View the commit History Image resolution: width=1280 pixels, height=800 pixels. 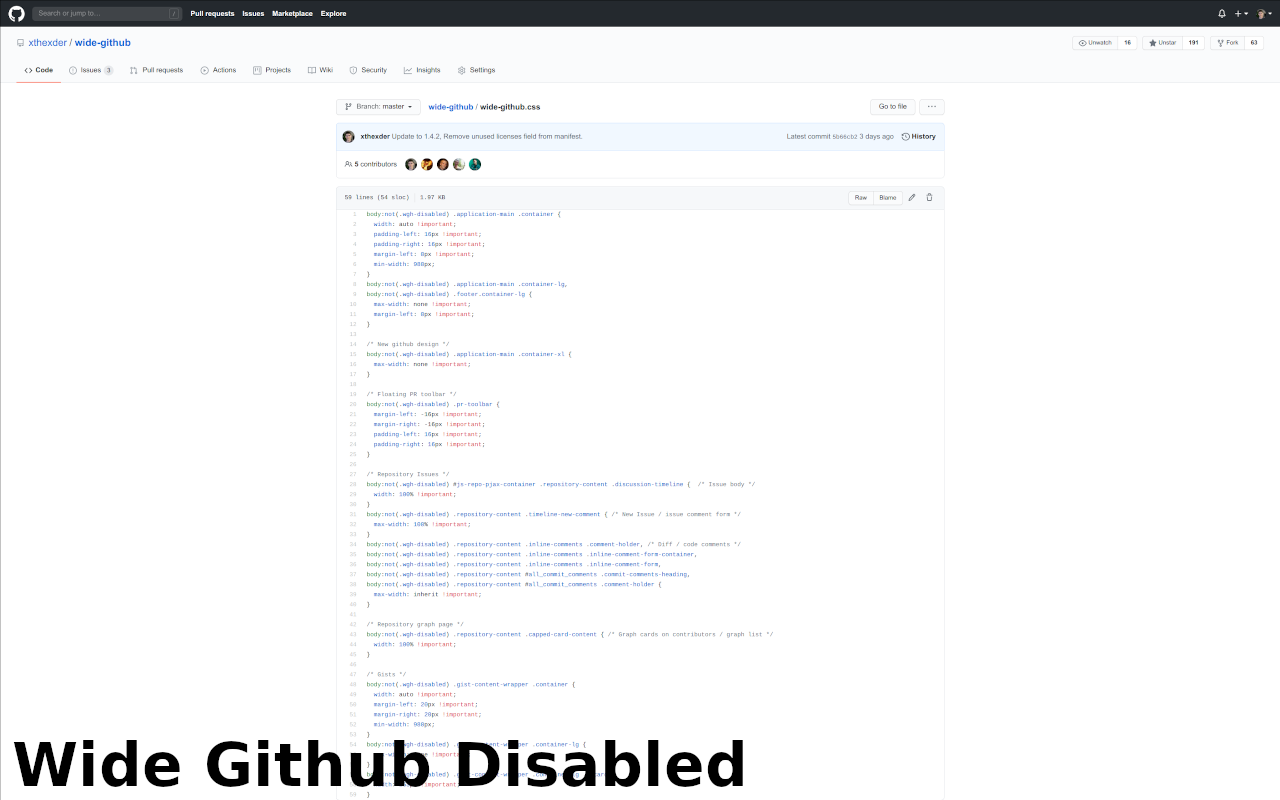click(918, 136)
